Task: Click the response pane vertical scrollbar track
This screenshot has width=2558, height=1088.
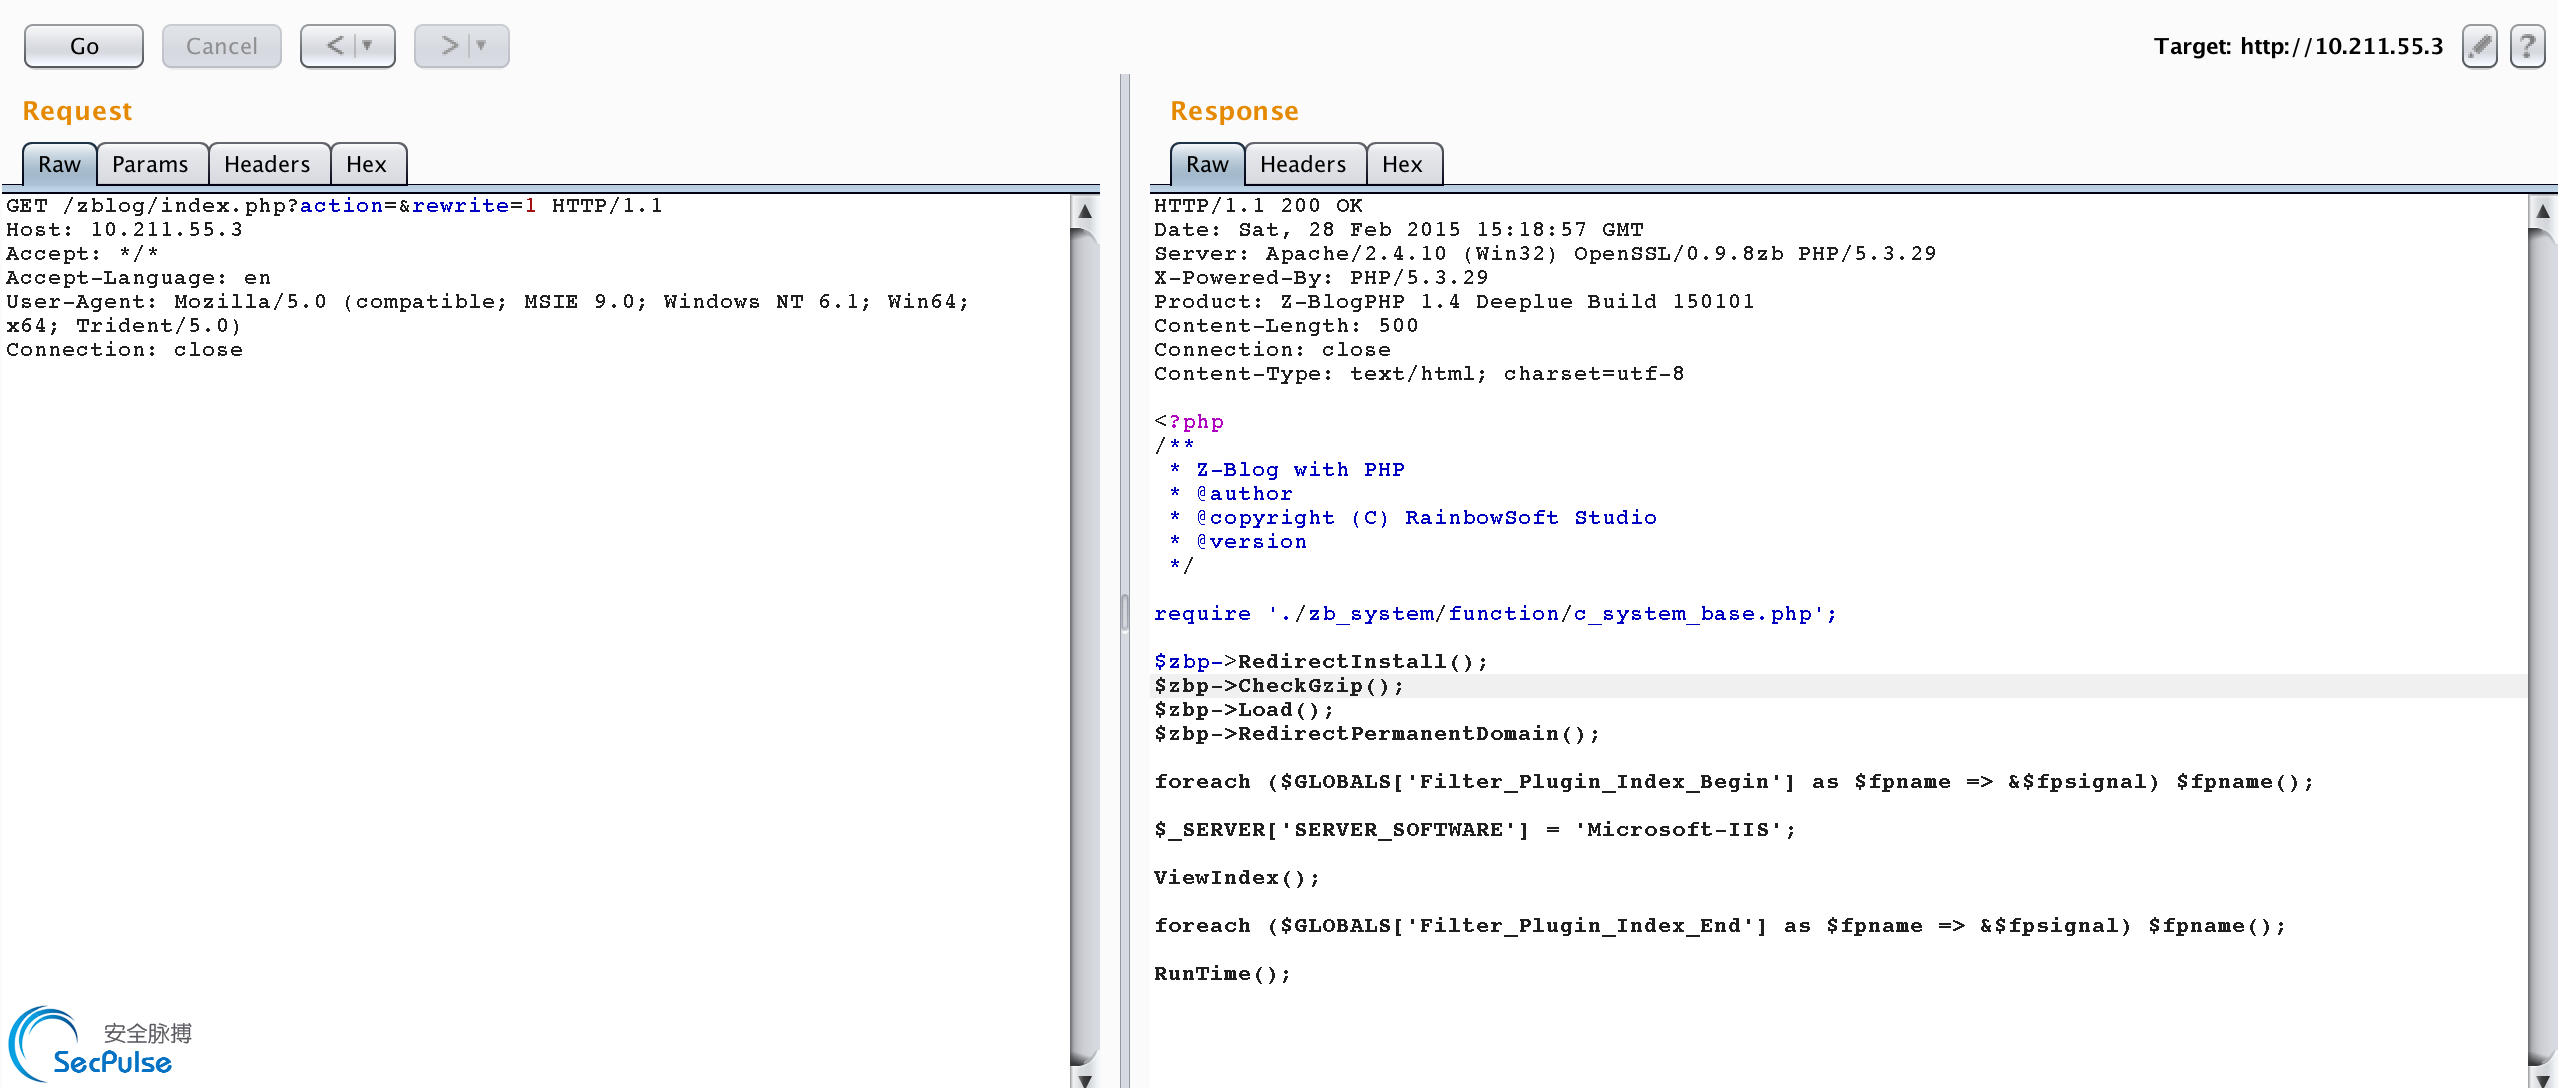Action: coord(2542,645)
